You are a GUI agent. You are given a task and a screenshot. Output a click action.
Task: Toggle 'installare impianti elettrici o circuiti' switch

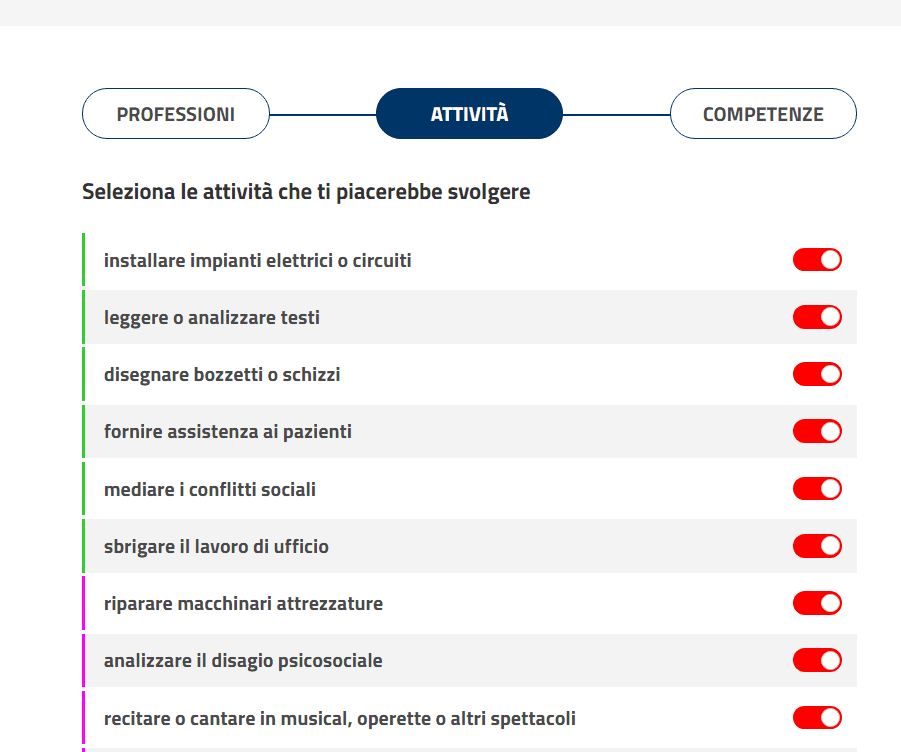(x=817, y=260)
